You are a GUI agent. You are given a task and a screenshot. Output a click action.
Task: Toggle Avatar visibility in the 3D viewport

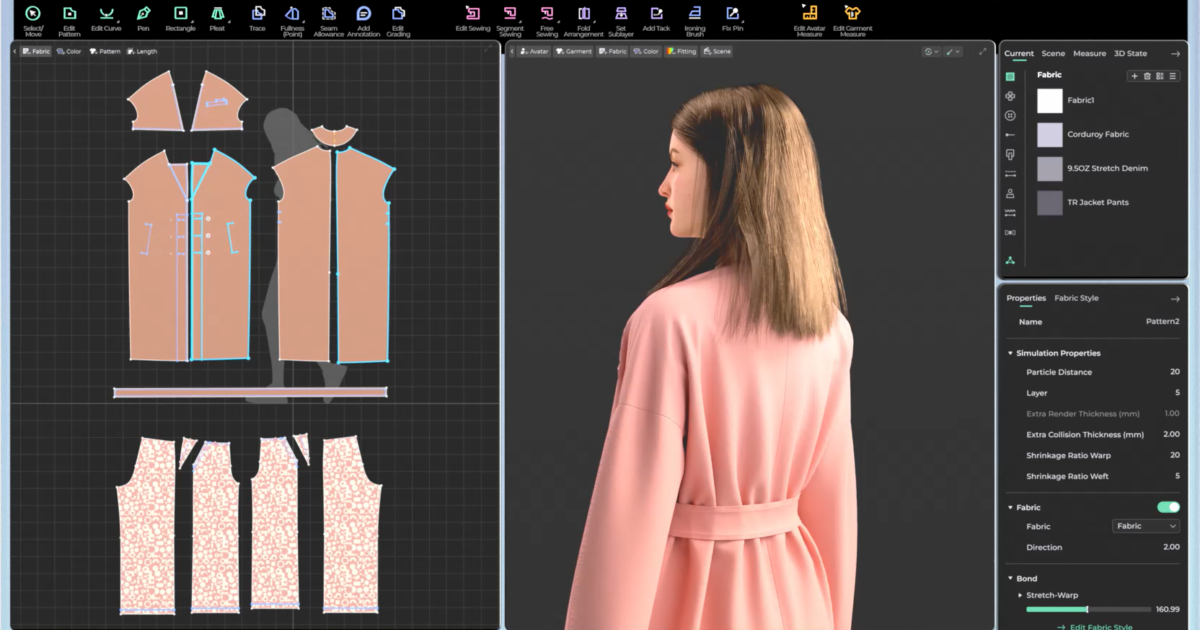coord(535,51)
